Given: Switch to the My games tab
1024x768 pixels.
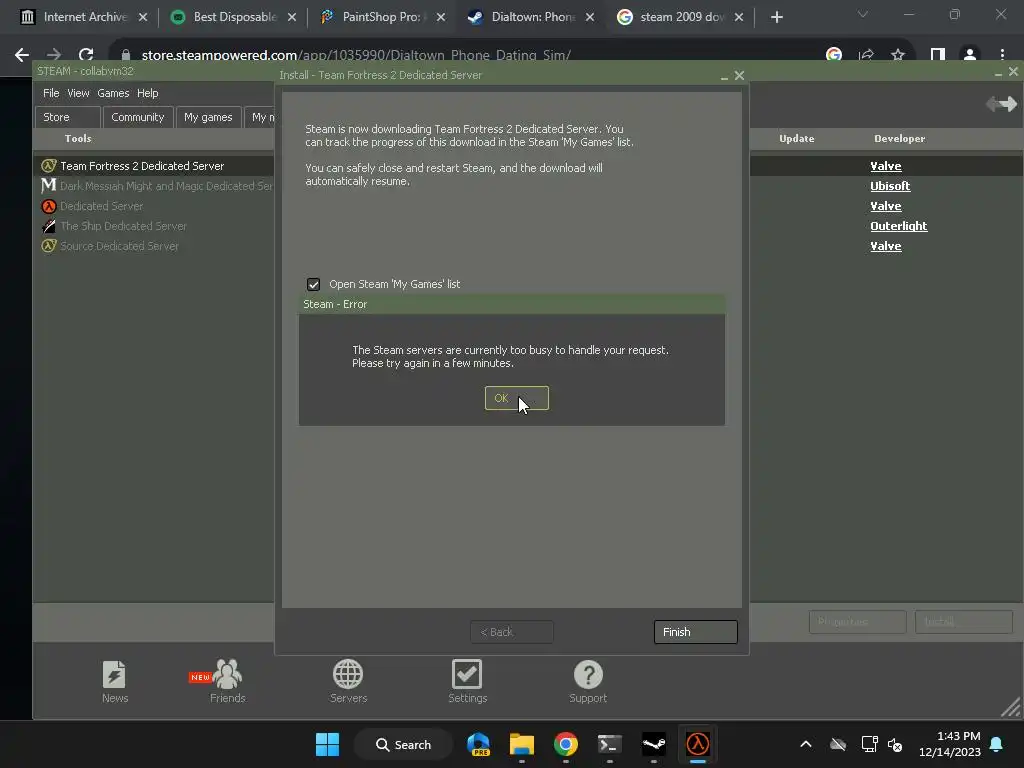Looking at the screenshot, I should (208, 117).
